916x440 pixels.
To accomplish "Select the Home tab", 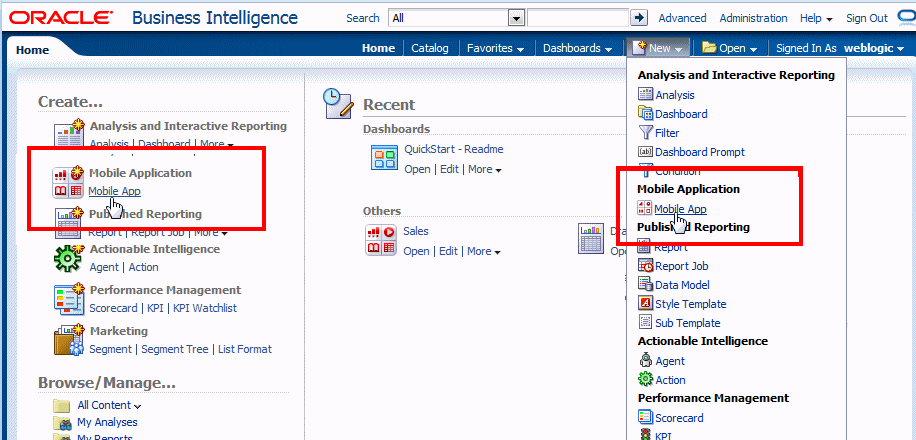I will click(32, 50).
